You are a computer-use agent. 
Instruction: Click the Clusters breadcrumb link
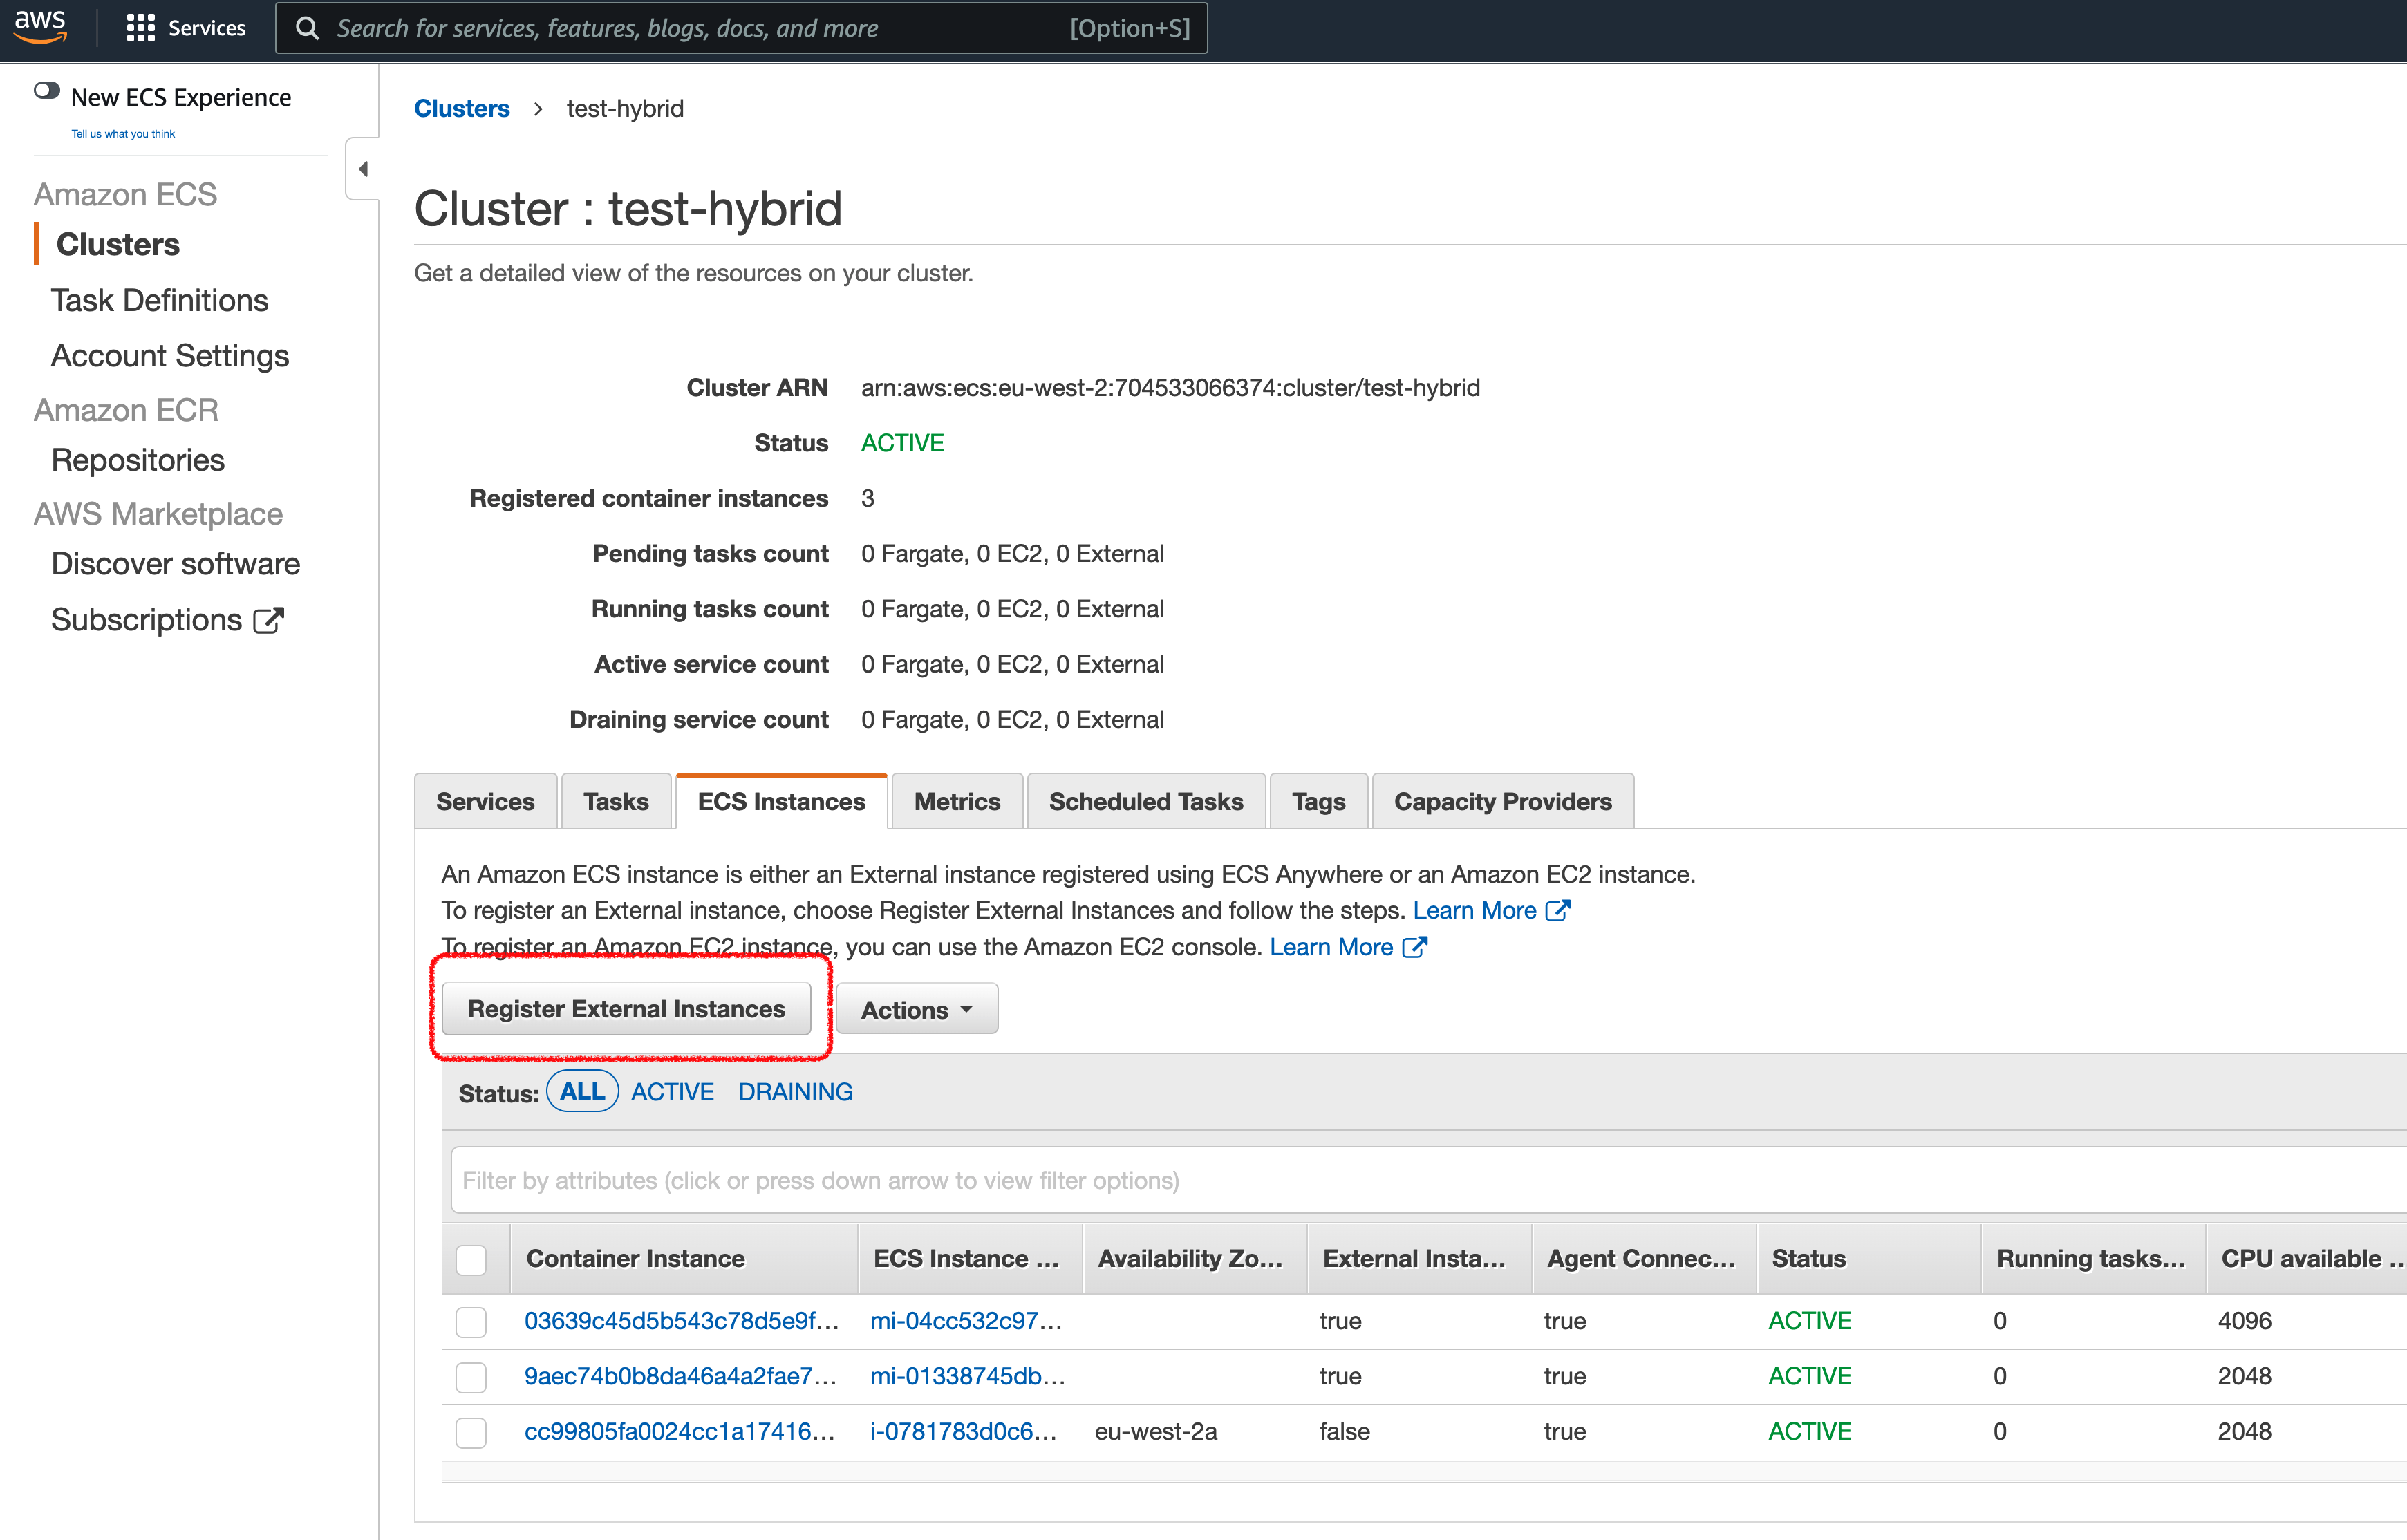point(461,108)
